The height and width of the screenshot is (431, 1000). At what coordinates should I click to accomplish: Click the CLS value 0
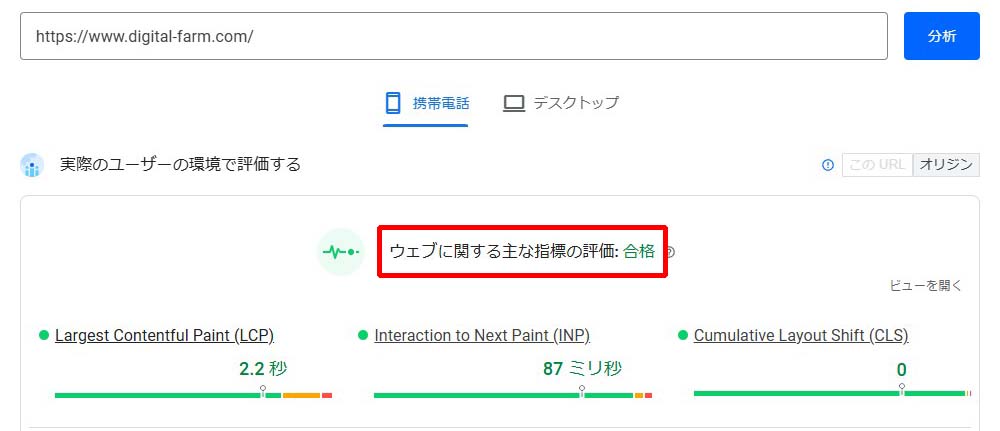[901, 370]
